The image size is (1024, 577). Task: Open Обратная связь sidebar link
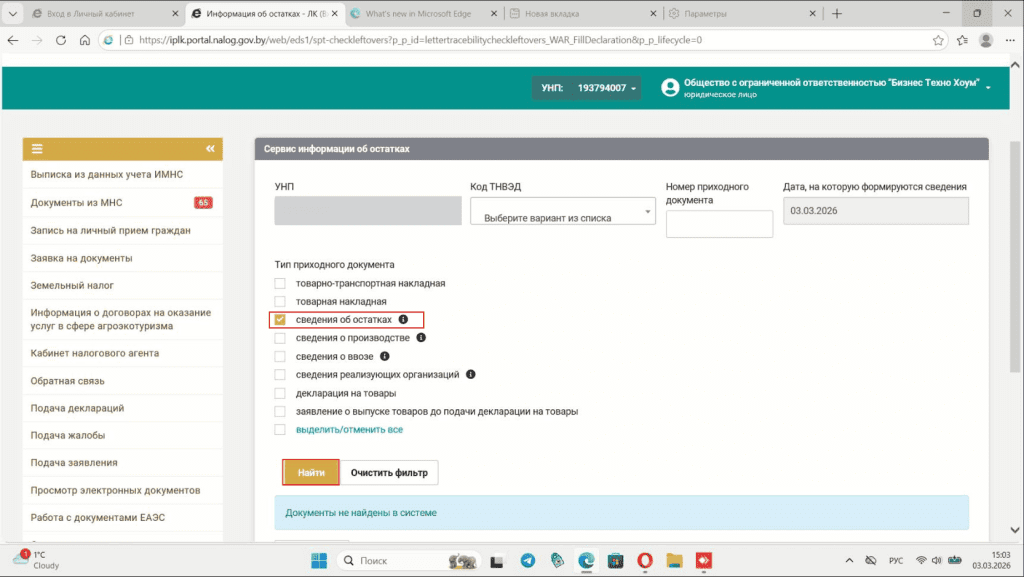tap(122, 381)
